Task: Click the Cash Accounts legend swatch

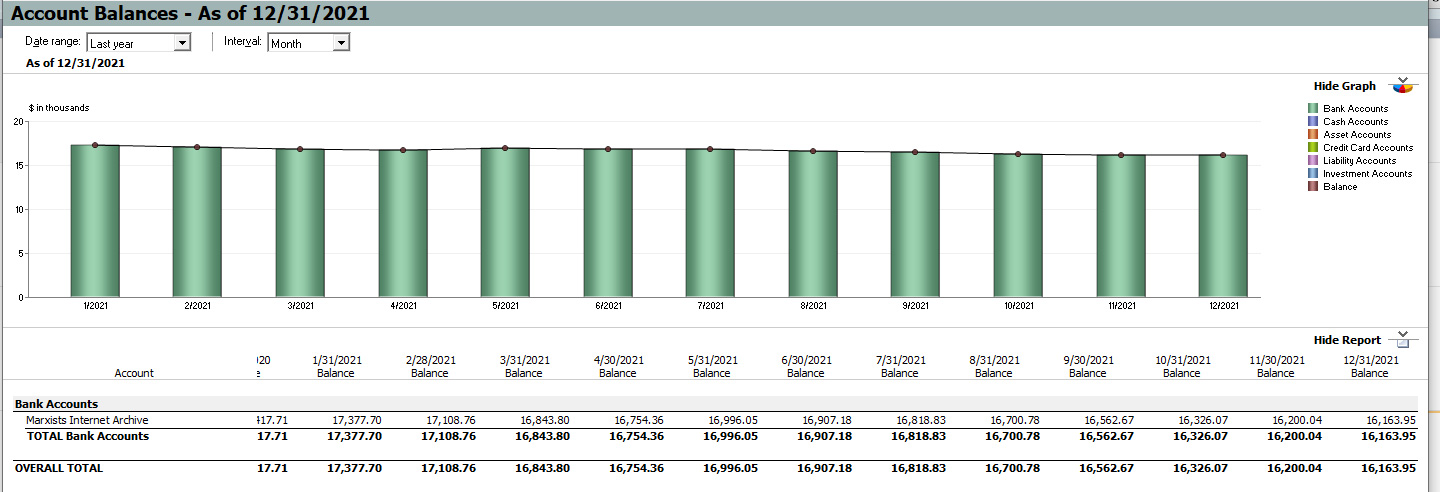Action: [1313, 121]
